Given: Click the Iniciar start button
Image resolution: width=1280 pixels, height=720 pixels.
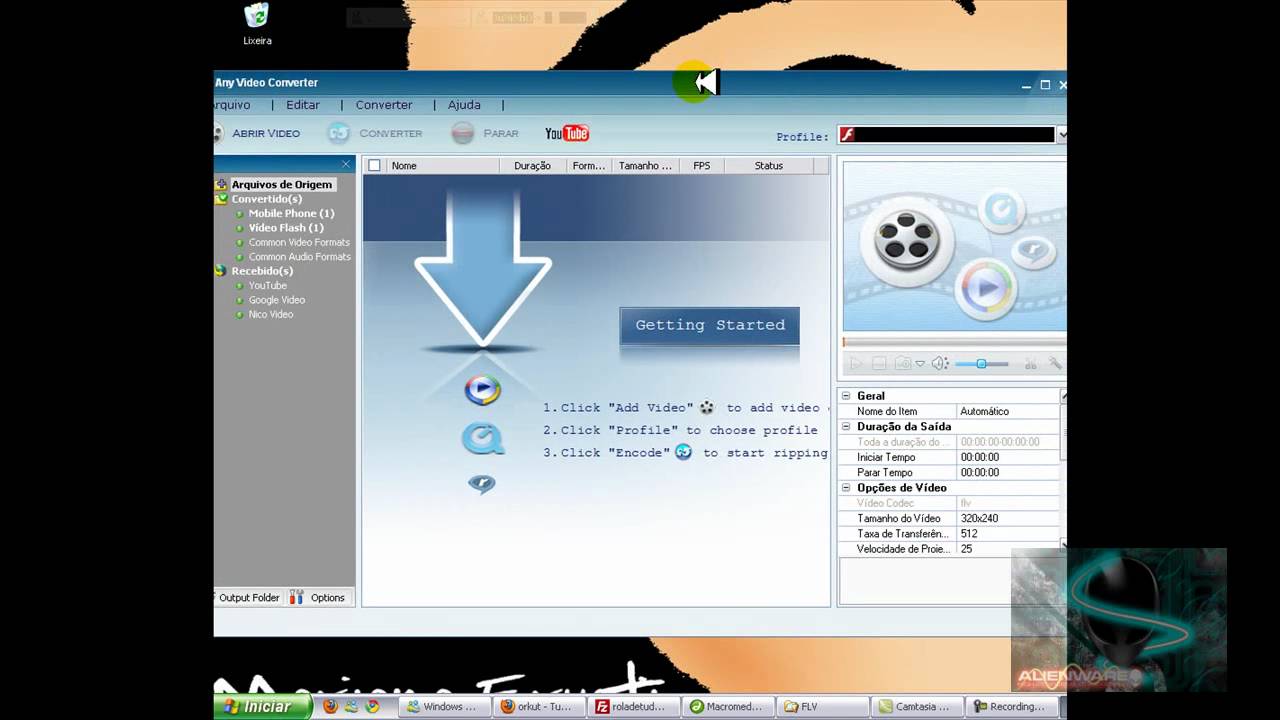Looking at the screenshot, I should tap(263, 706).
